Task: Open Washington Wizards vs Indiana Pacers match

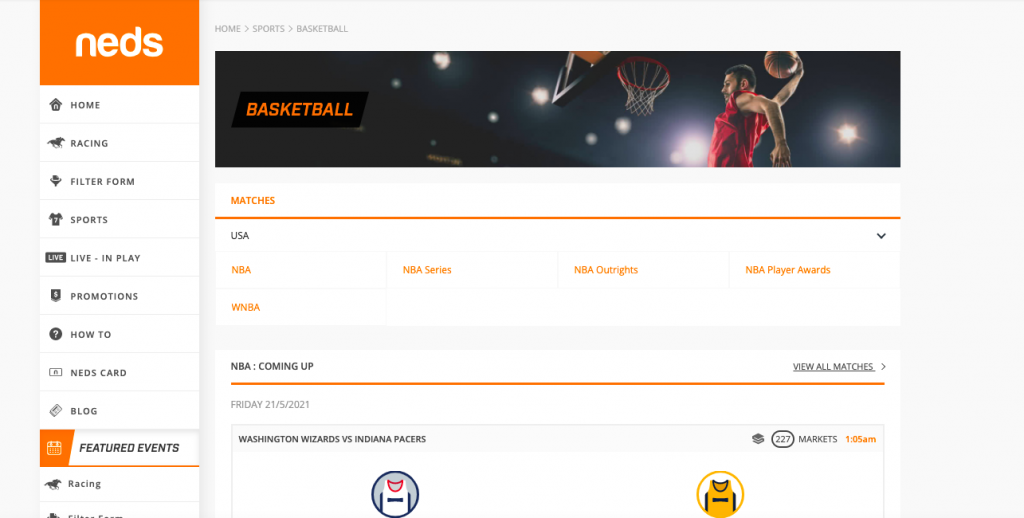Action: tap(332, 439)
